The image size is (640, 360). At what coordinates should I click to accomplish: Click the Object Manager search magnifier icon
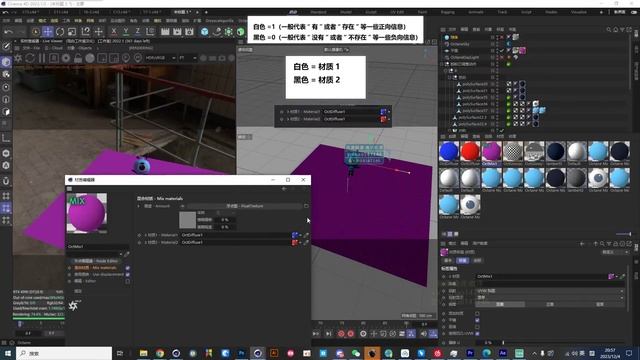pyautogui.click(x=609, y=29)
